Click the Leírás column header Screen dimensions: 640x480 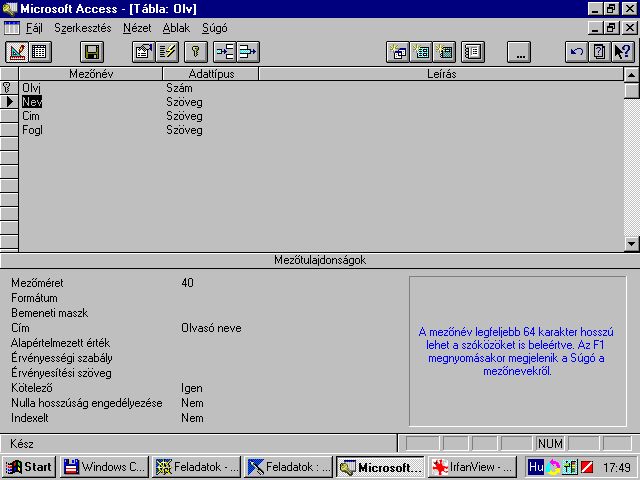441,74
